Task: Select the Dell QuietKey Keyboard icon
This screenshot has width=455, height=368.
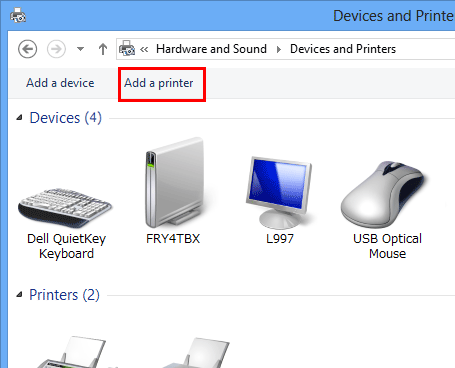Action: tap(66, 207)
